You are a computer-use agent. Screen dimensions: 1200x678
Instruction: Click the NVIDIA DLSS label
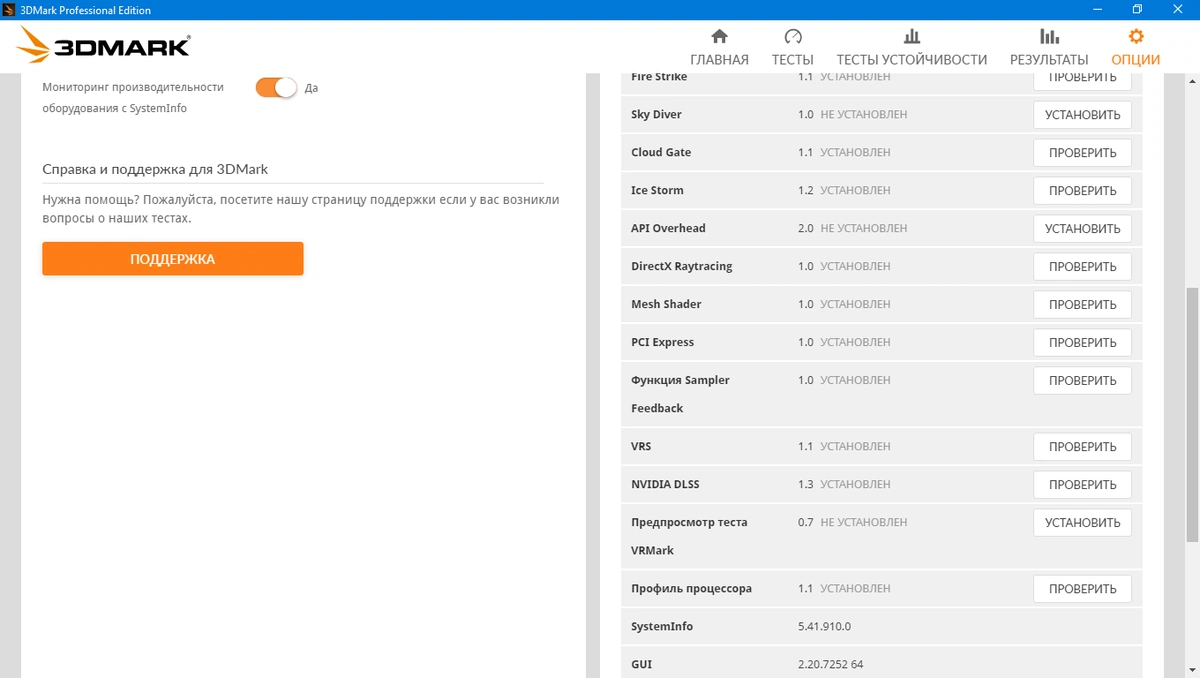pyautogui.click(x=665, y=485)
